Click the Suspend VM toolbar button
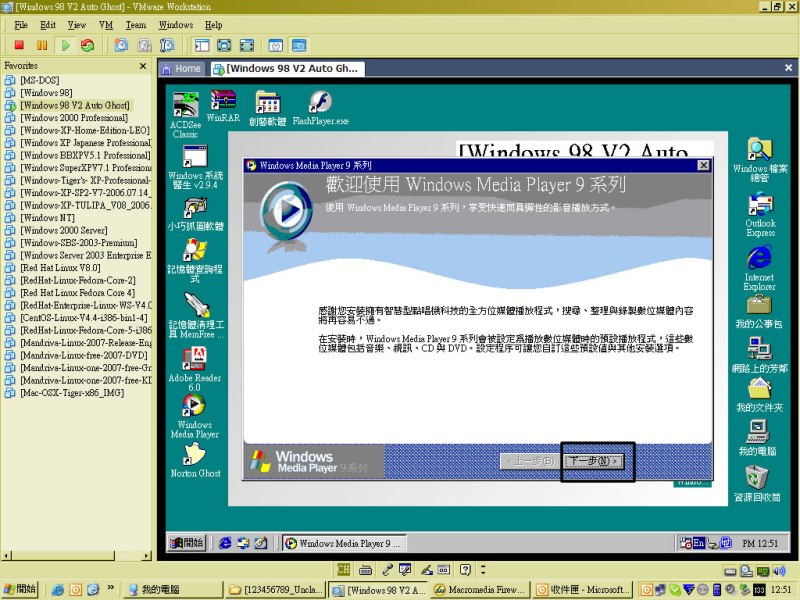Screen dimensions: 800x600 42,45
